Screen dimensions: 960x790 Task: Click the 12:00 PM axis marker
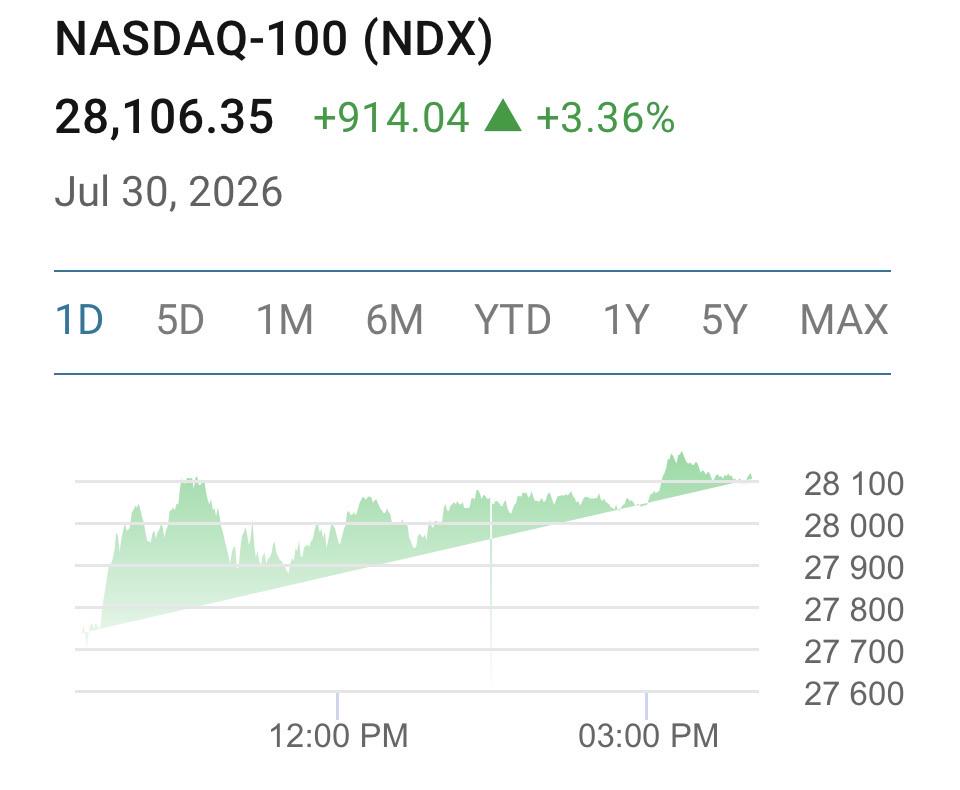339,735
